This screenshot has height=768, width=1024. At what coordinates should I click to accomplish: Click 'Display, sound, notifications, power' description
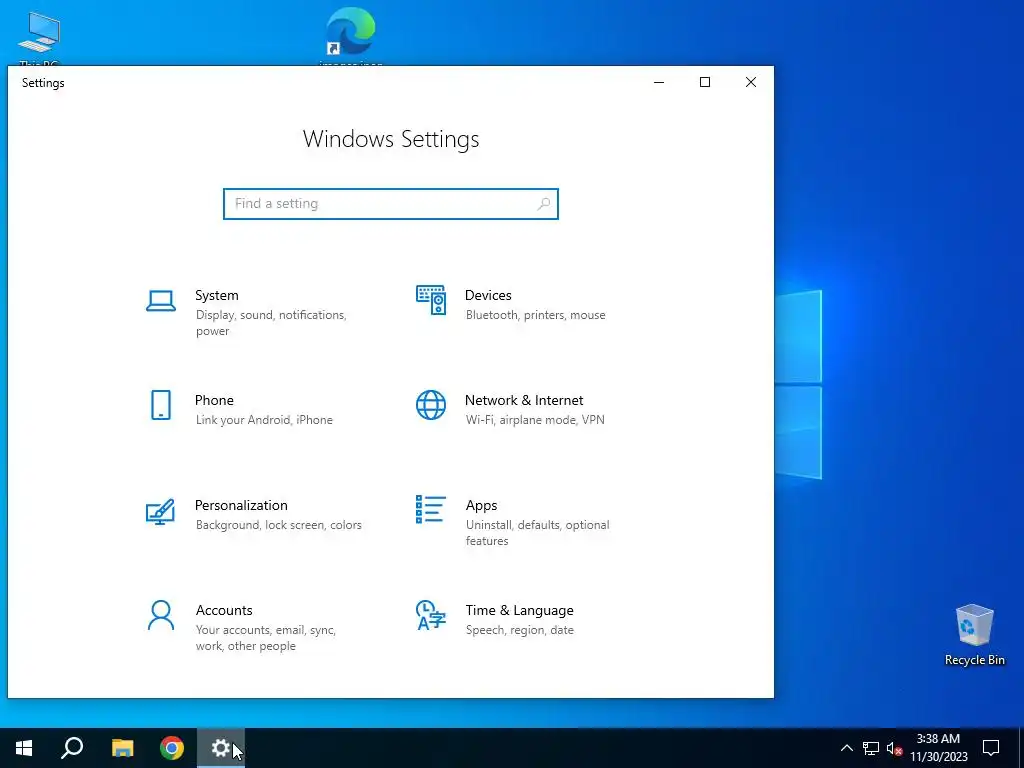[x=271, y=323]
